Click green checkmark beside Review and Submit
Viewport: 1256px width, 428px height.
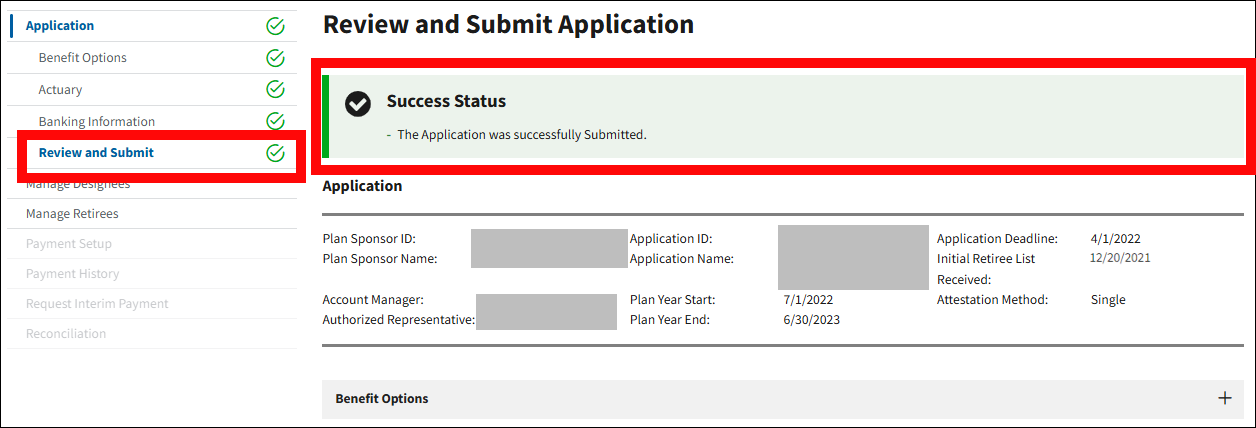pos(276,153)
